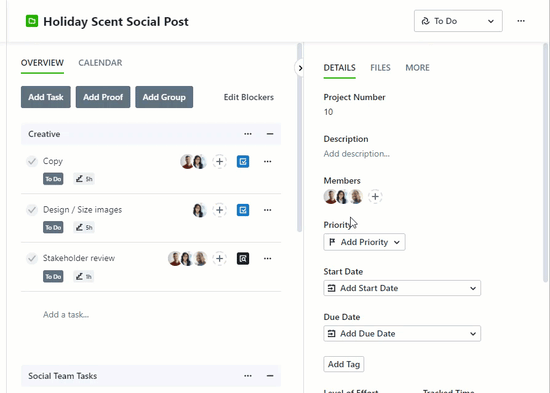550x393 pixels.
Task: Open the Stakeholder review task name
Action: click(79, 258)
